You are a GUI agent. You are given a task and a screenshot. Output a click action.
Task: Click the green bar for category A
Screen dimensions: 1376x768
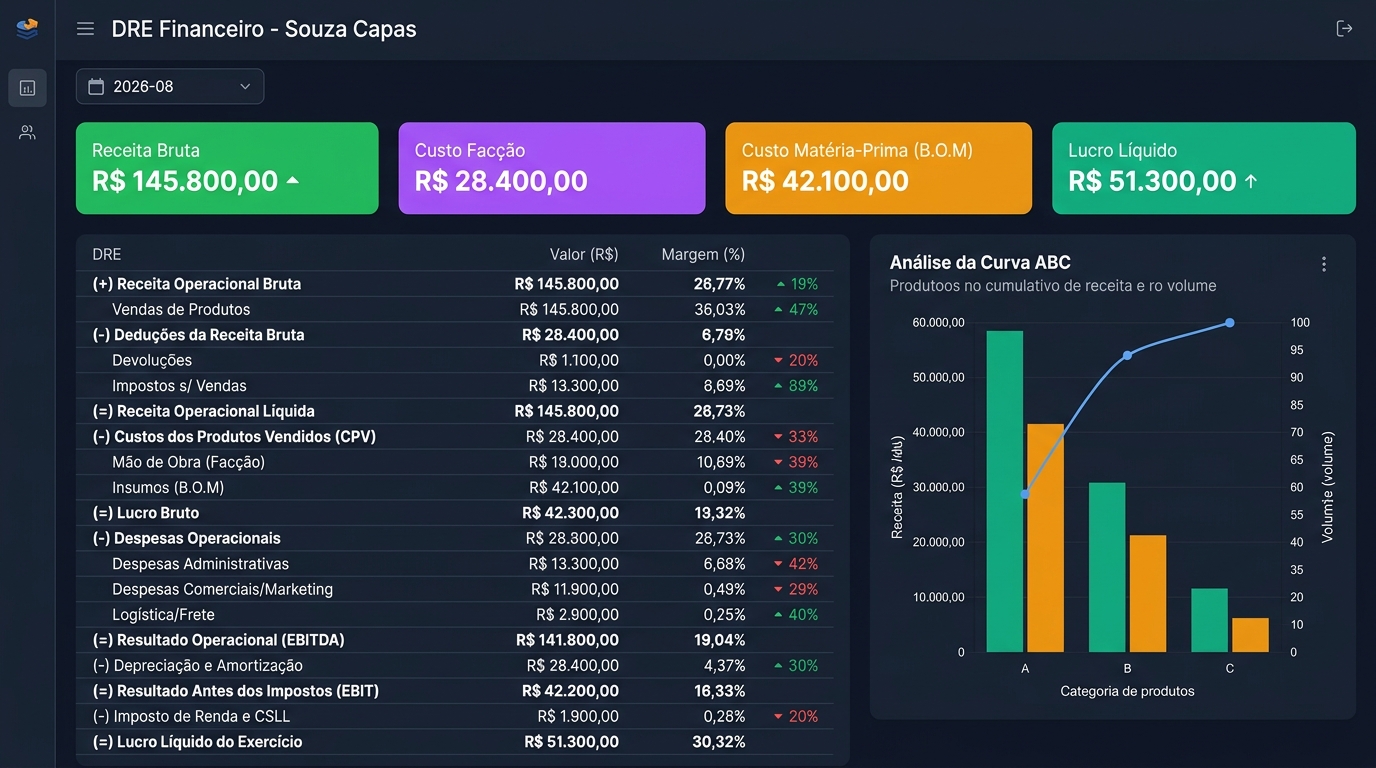pos(1005,491)
